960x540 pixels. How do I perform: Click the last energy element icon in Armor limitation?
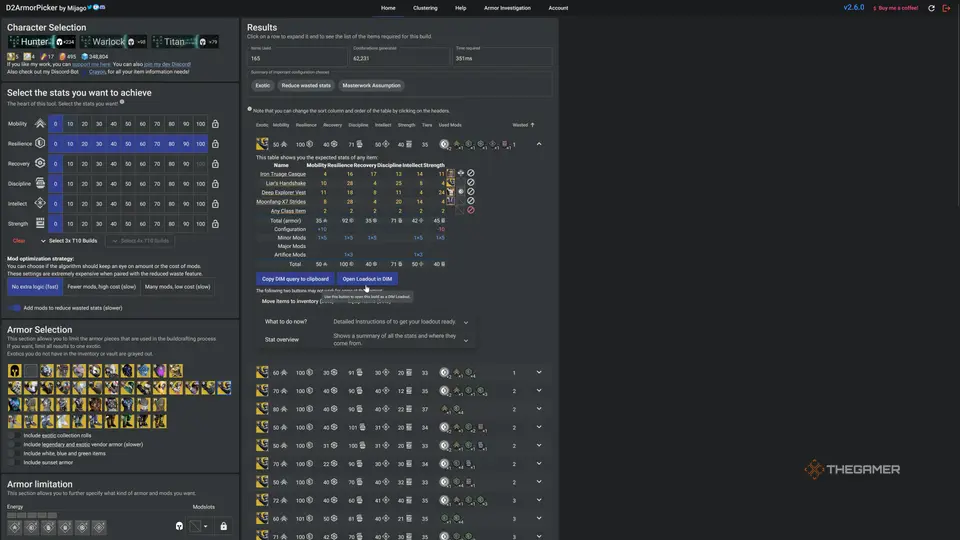coord(99,527)
